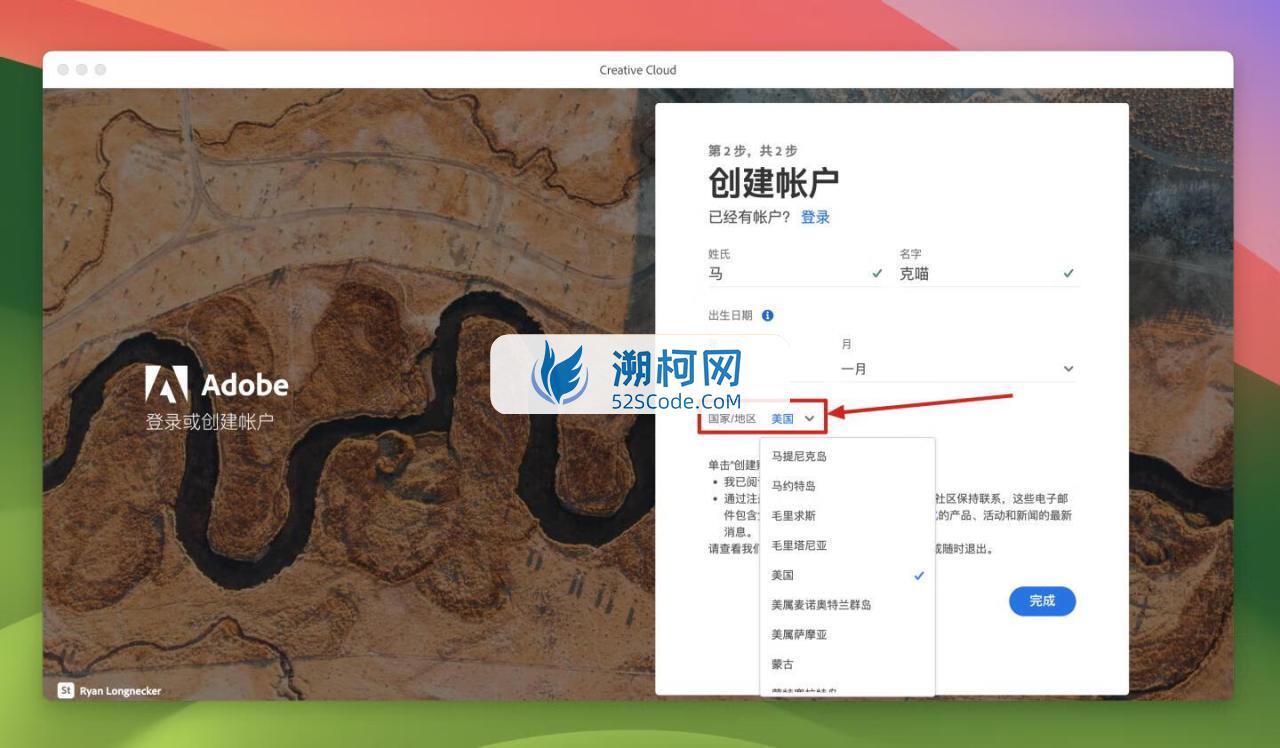Expand the 国家/地区 country dropdown
Screen dimensions: 1280x748
793,419
